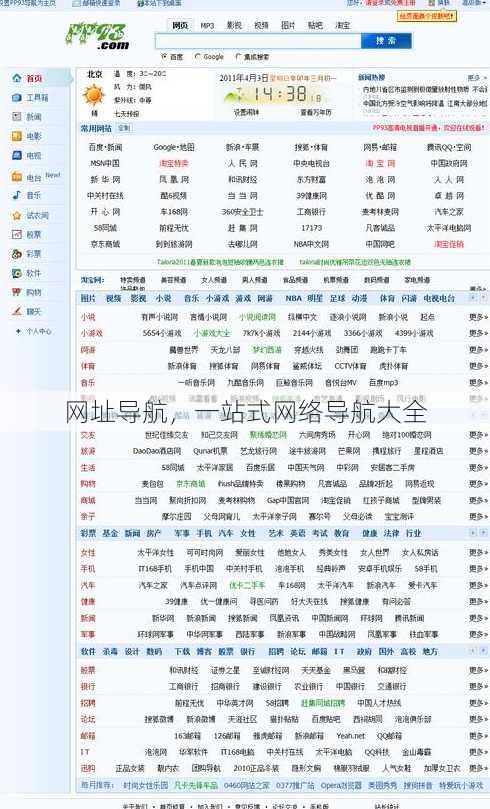This screenshot has height=809, width=490.
Task: Expand 更多 for the 小说 row
Action: point(478,317)
